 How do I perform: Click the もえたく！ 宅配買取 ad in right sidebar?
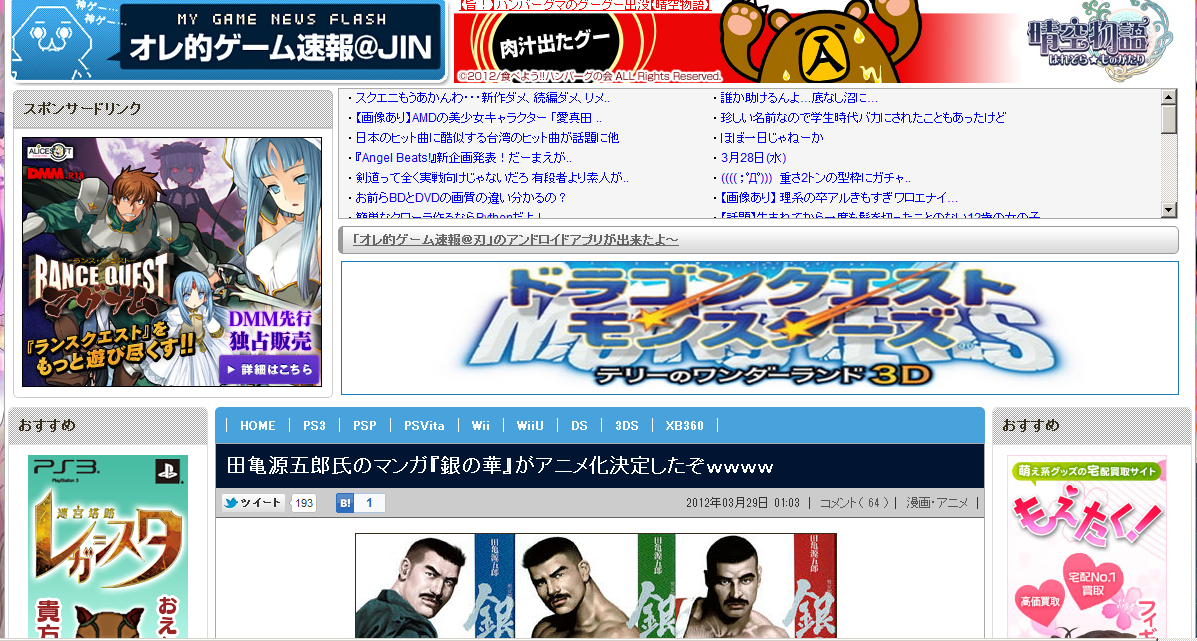pos(1087,547)
